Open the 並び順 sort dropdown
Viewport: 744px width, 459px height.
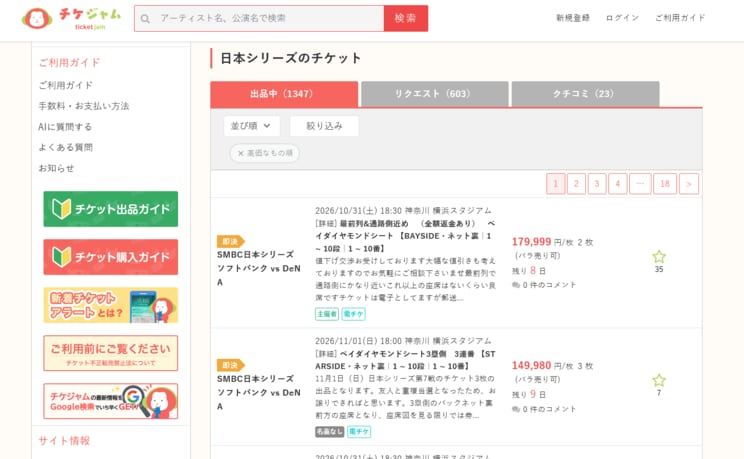251,126
